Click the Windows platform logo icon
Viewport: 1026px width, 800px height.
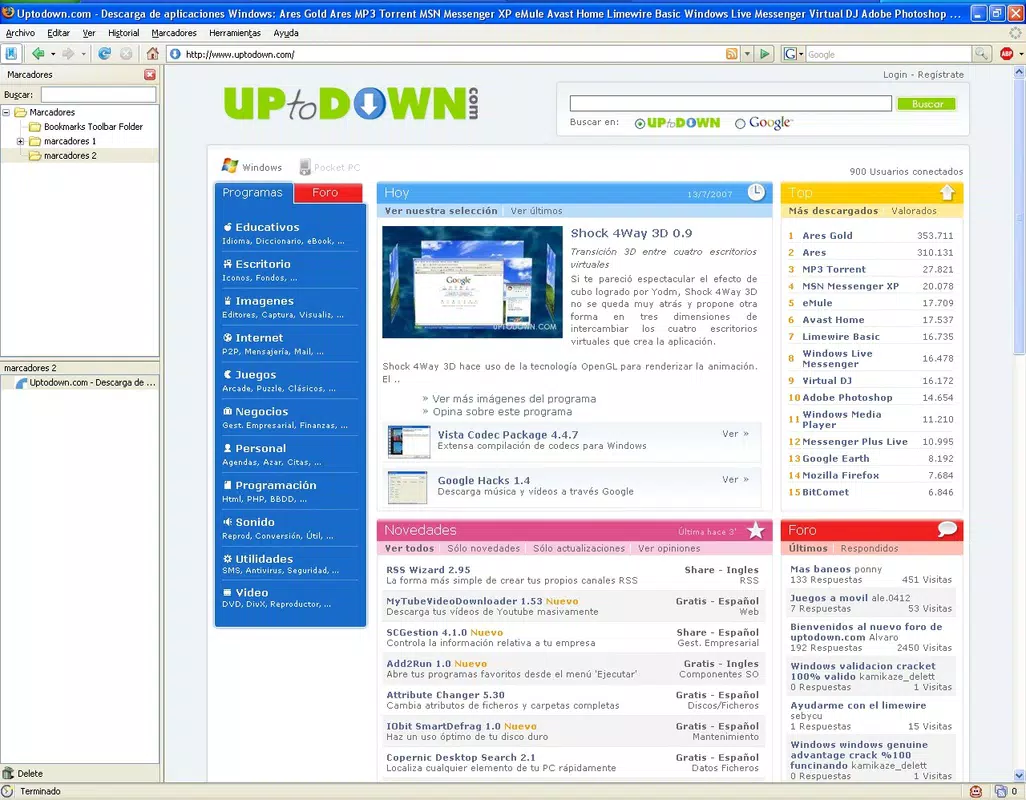tap(230, 166)
